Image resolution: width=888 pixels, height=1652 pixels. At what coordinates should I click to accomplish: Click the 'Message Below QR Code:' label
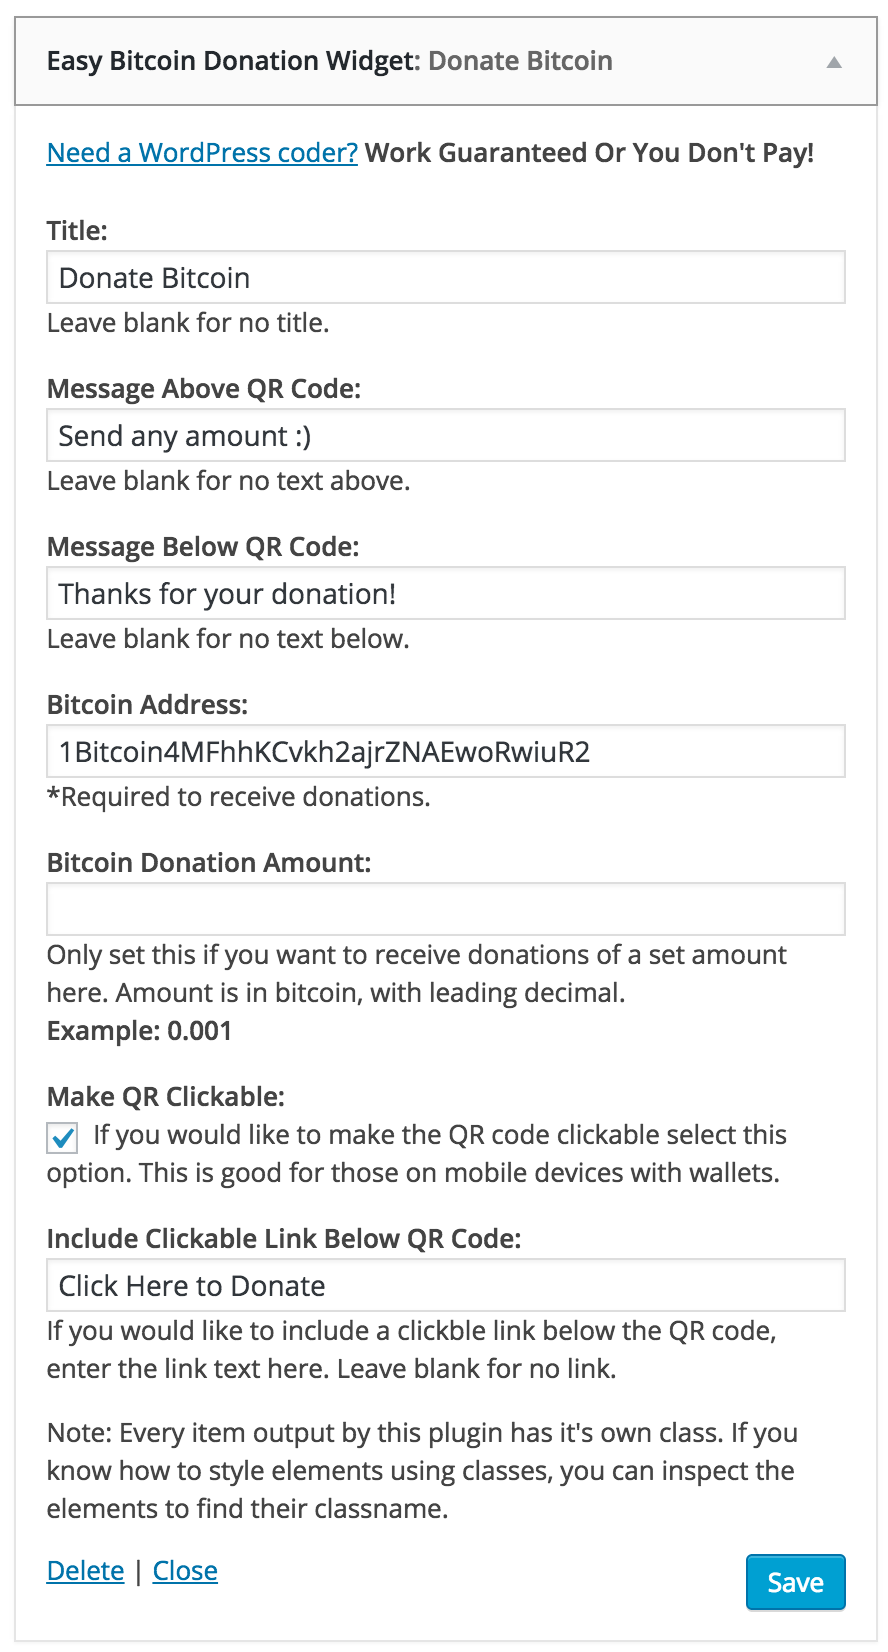[203, 547]
